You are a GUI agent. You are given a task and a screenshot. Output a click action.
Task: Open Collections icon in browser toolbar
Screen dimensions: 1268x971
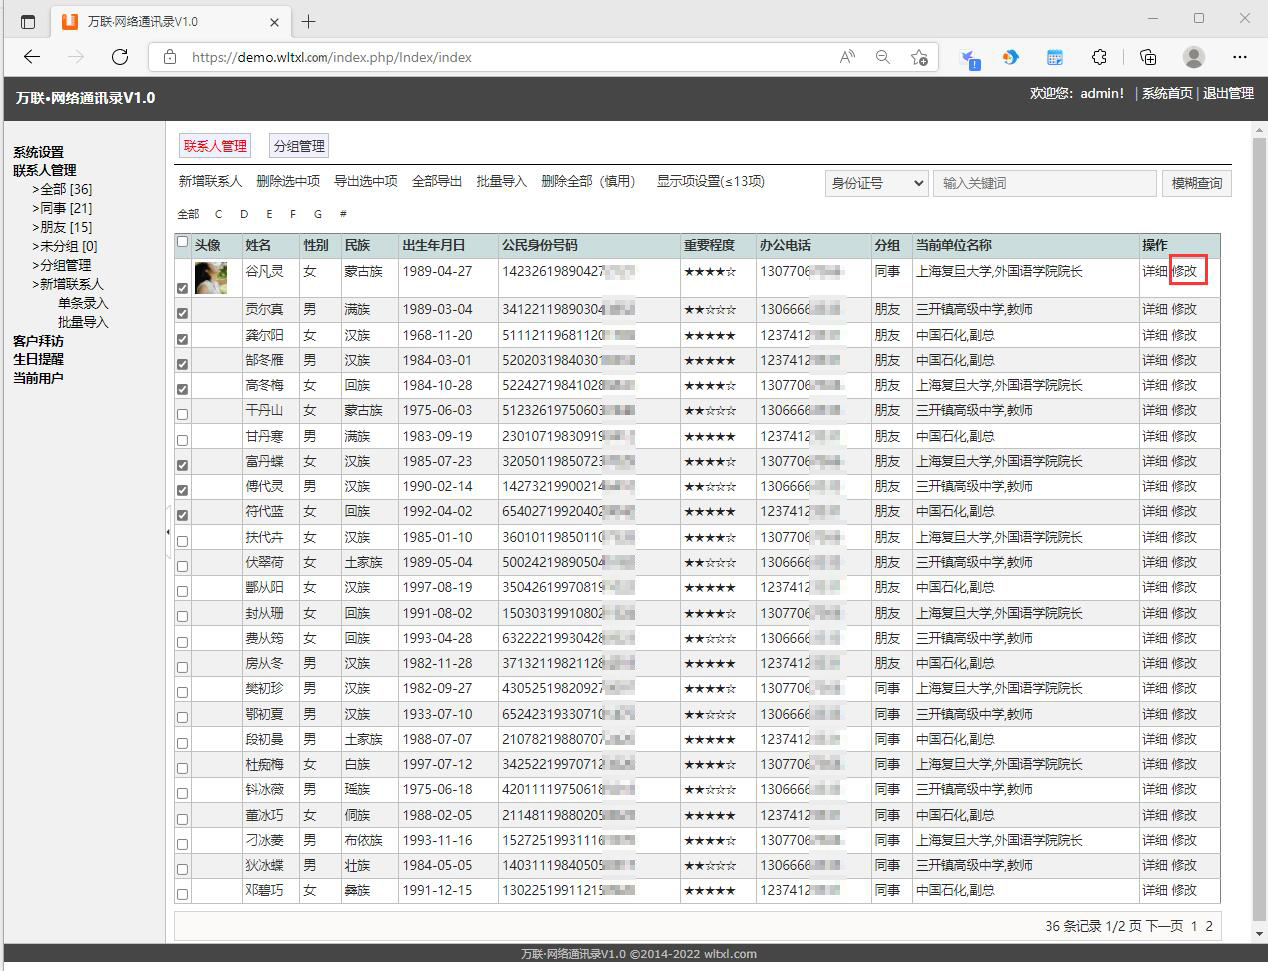[x=1148, y=57]
